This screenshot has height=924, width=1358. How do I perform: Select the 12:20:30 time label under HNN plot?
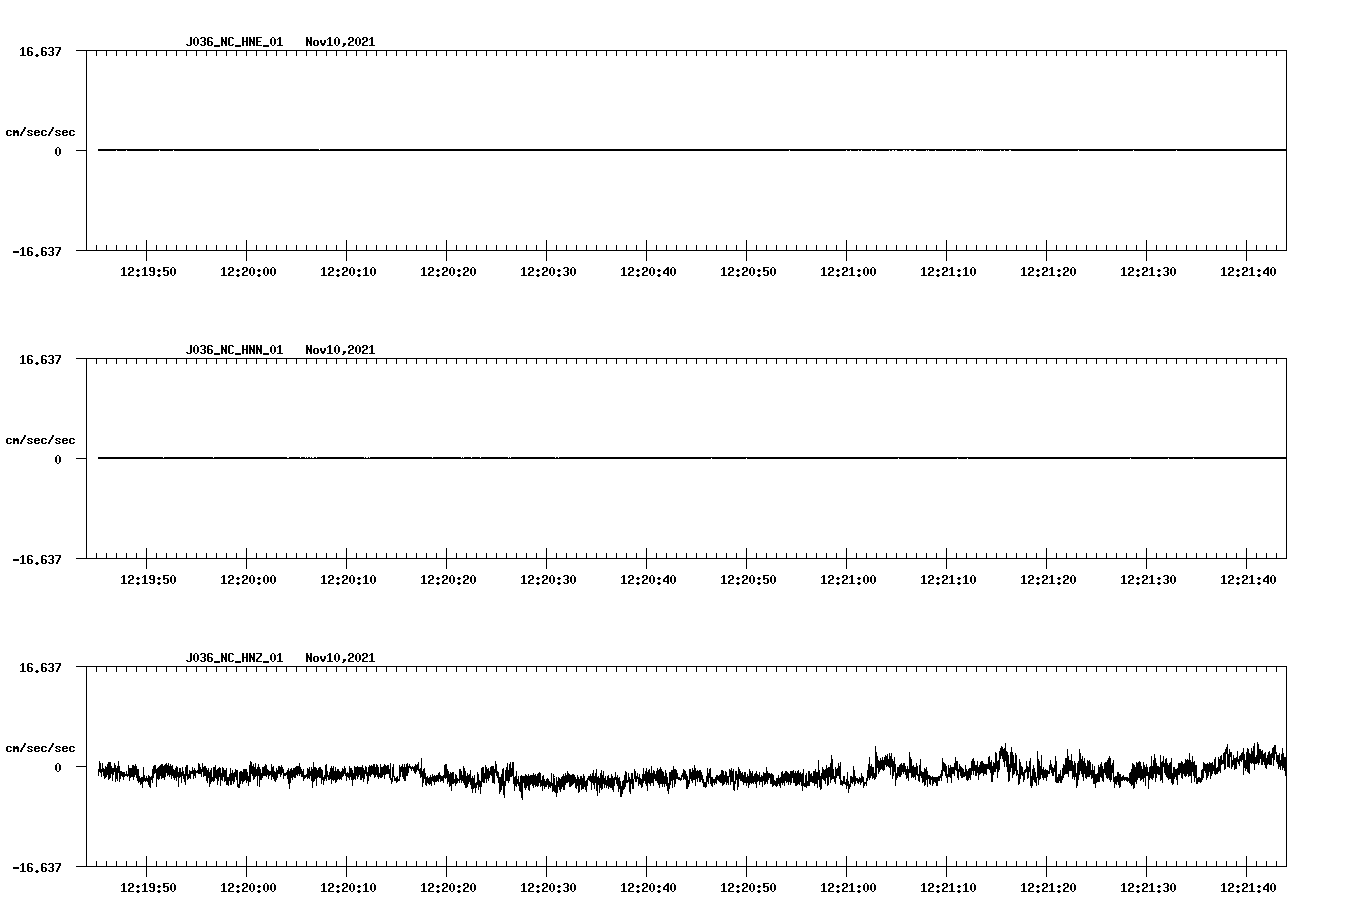548,580
